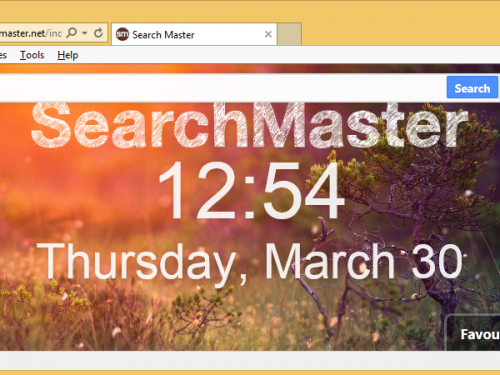
Task: Open the Help menu
Action: [x=68, y=55]
